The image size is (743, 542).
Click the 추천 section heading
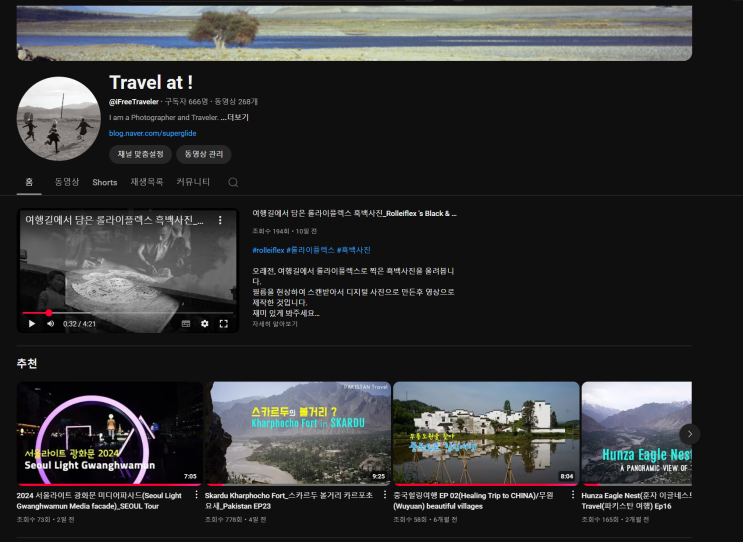point(27,363)
